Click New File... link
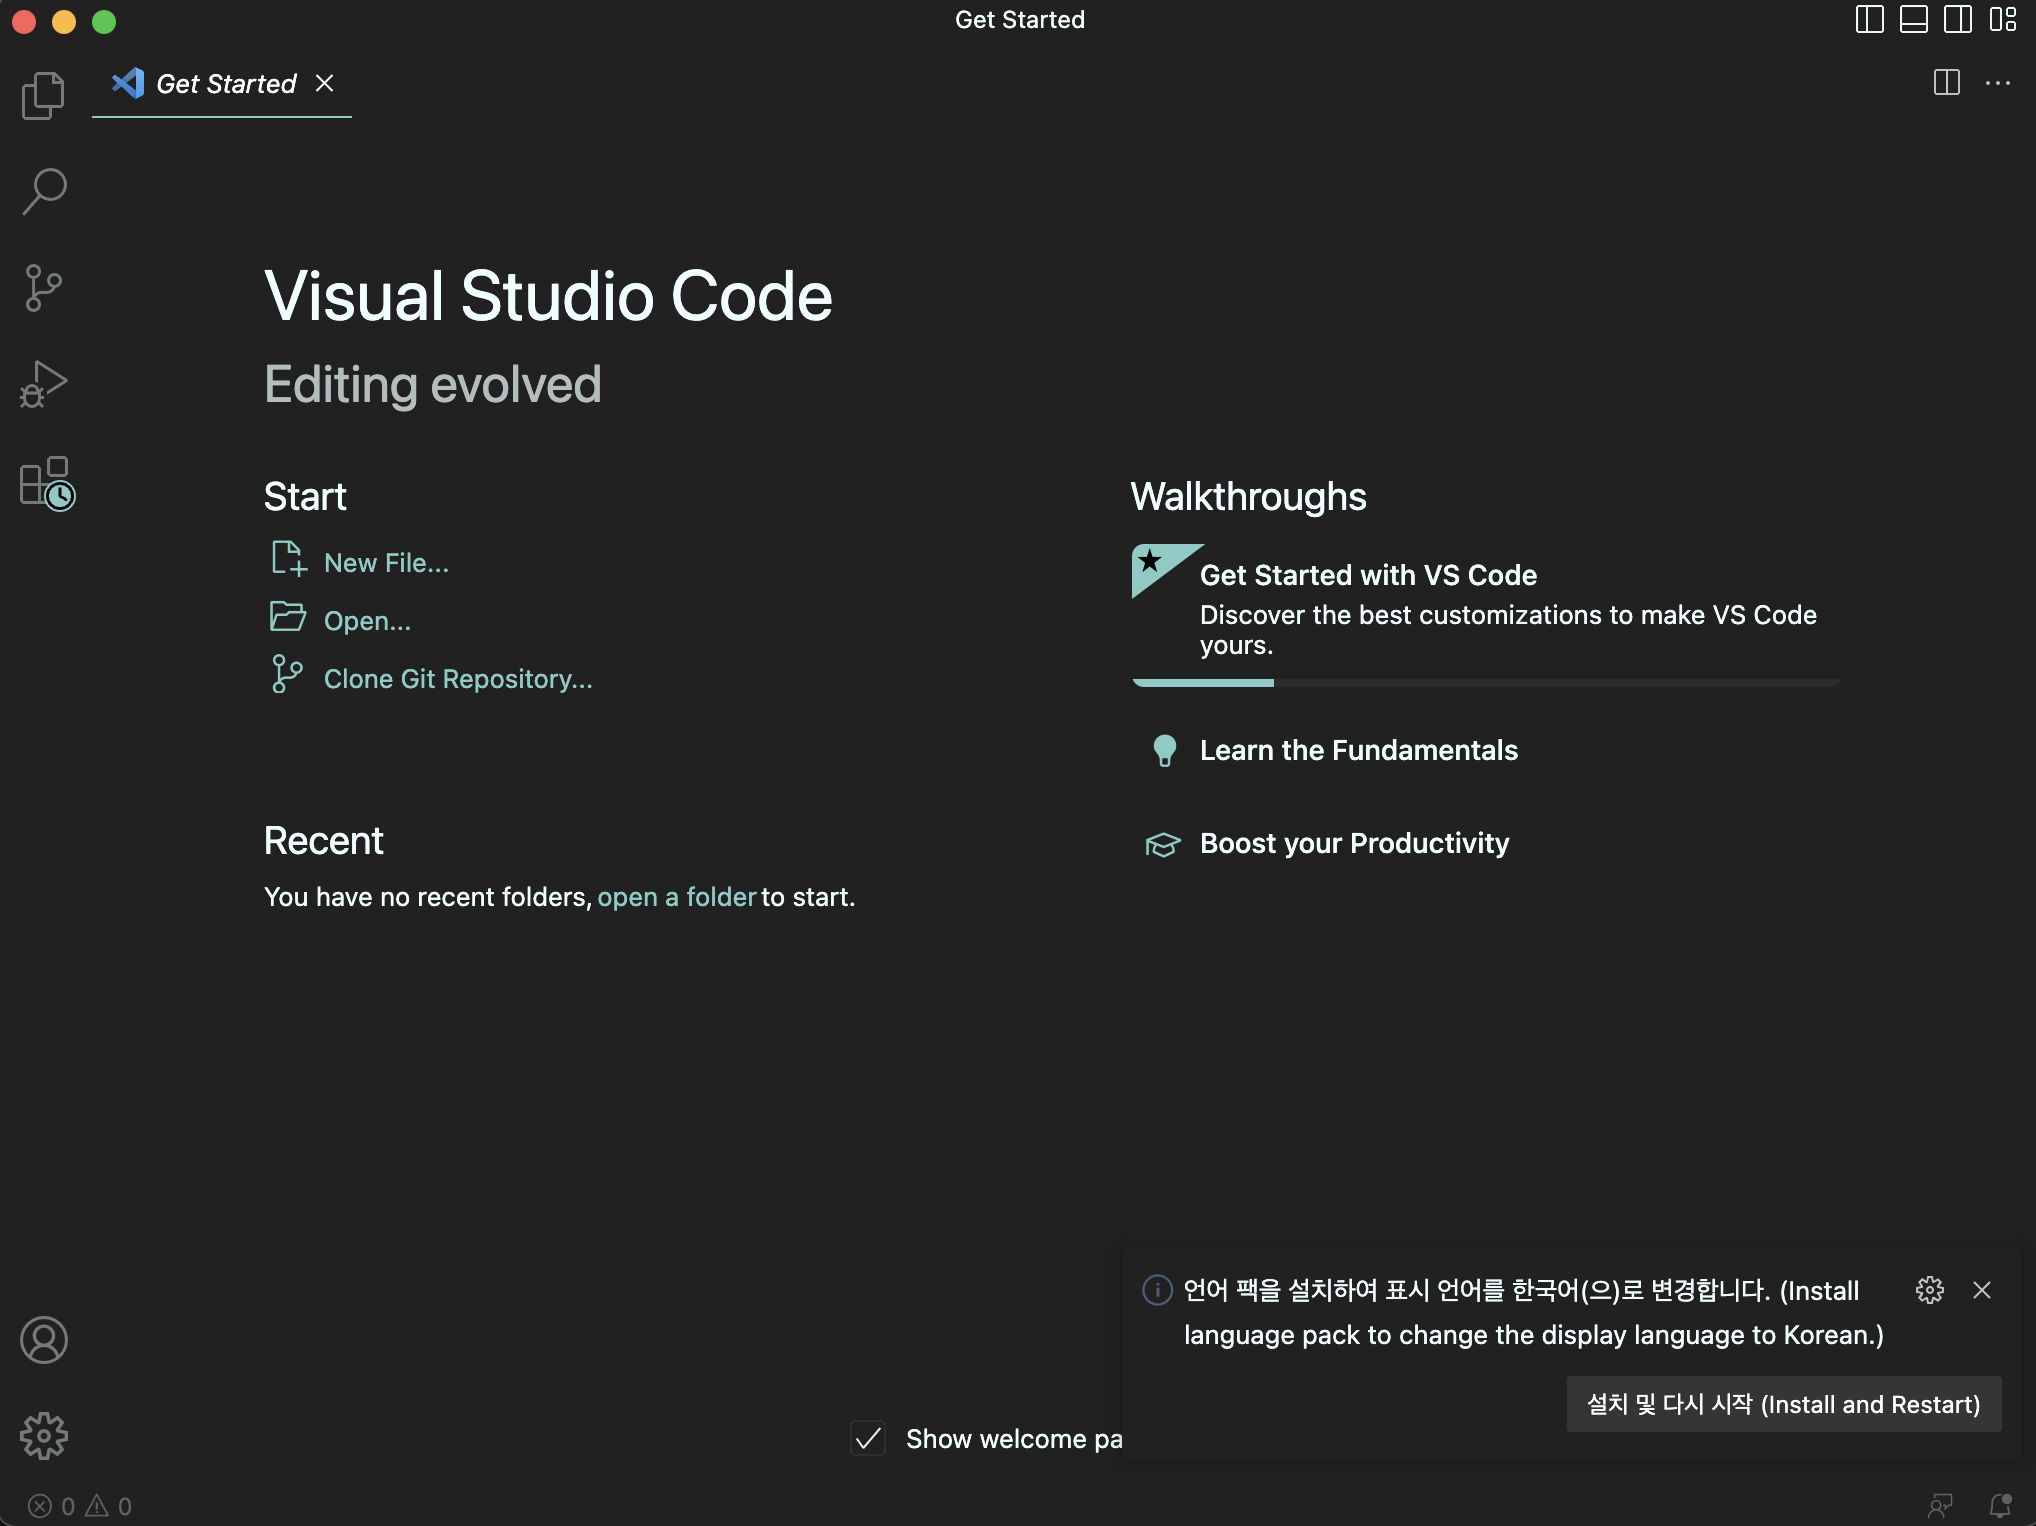 click(386, 563)
